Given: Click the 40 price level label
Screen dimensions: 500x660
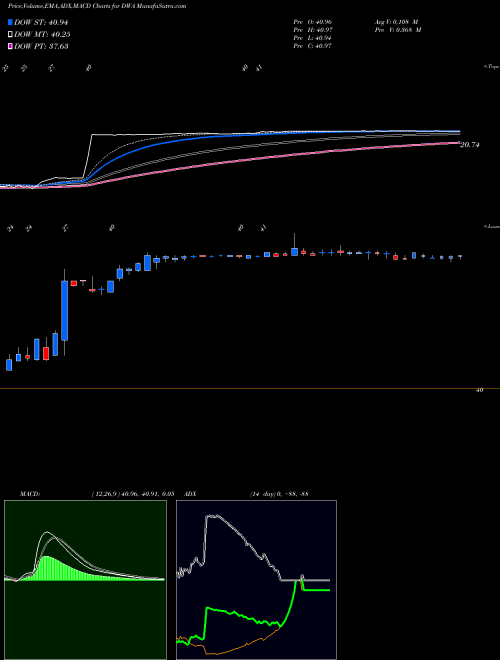Looking at the screenshot, I should click(x=479, y=390).
